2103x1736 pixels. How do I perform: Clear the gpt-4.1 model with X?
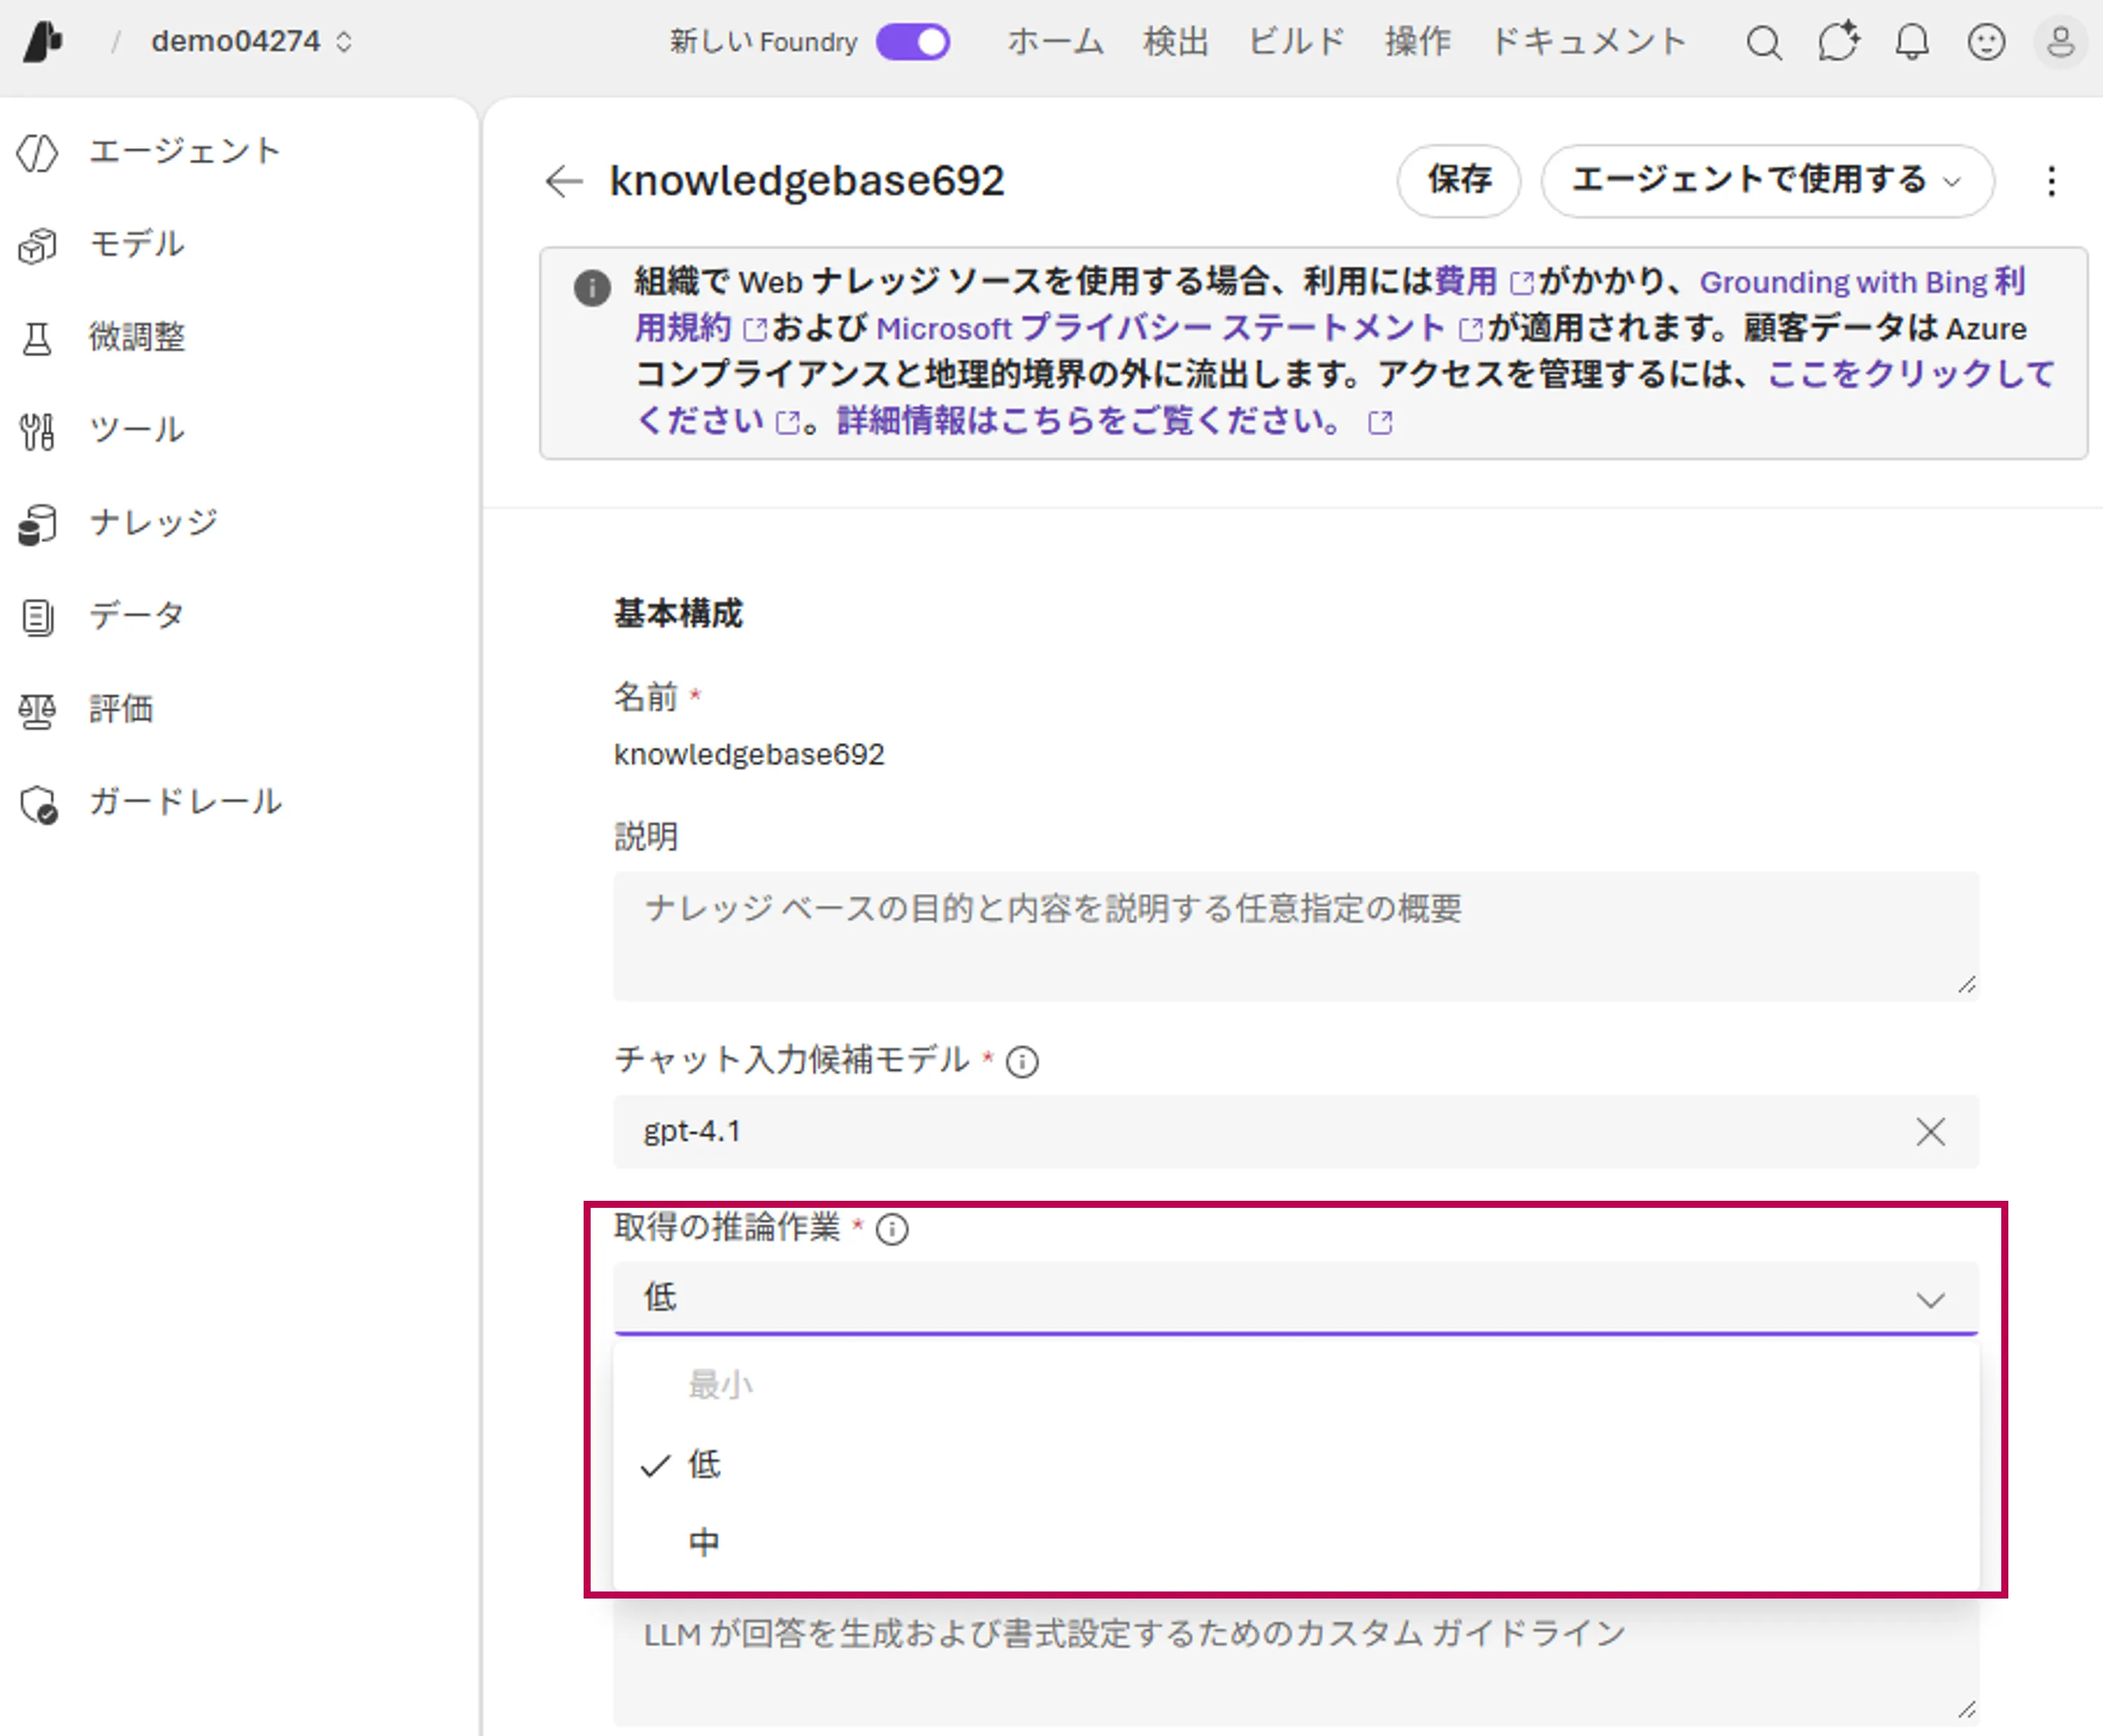tap(1930, 1132)
